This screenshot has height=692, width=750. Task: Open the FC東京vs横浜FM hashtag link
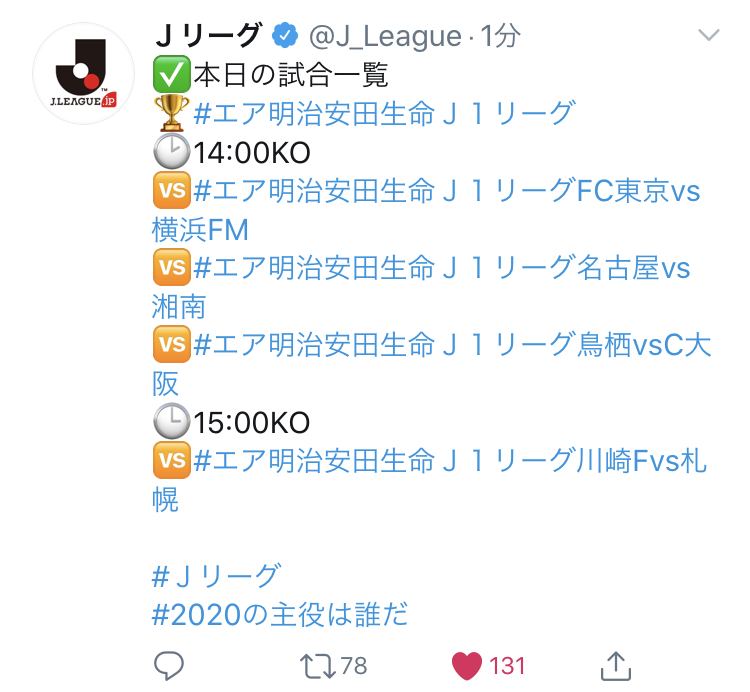[x=426, y=210]
